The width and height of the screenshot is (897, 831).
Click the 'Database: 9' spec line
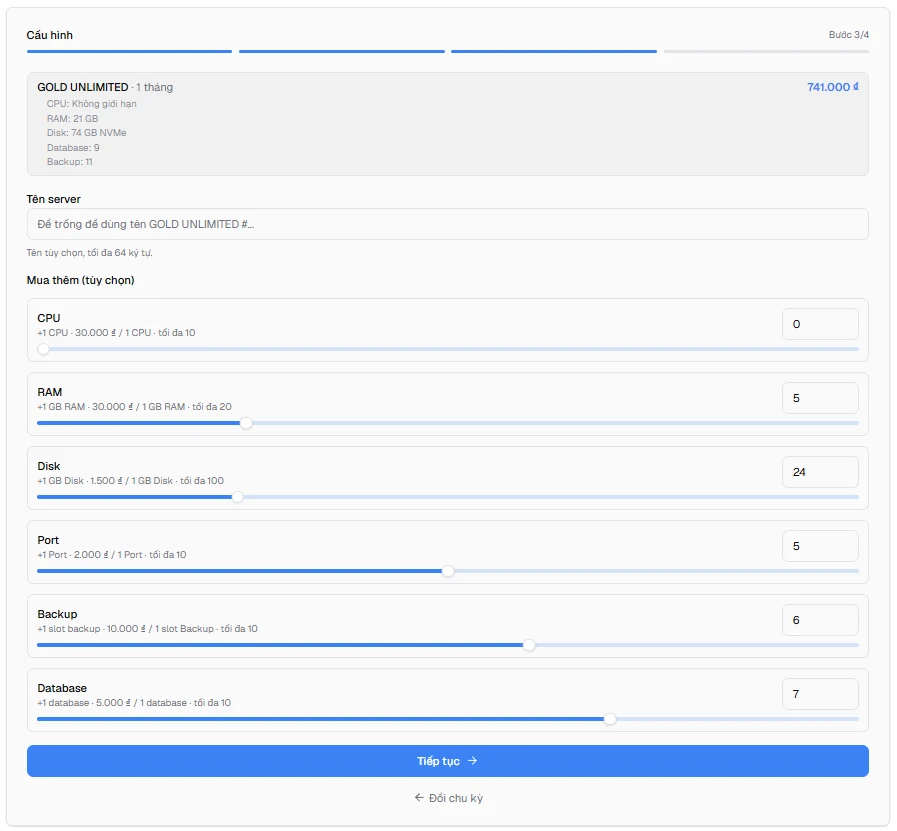pos(73,148)
